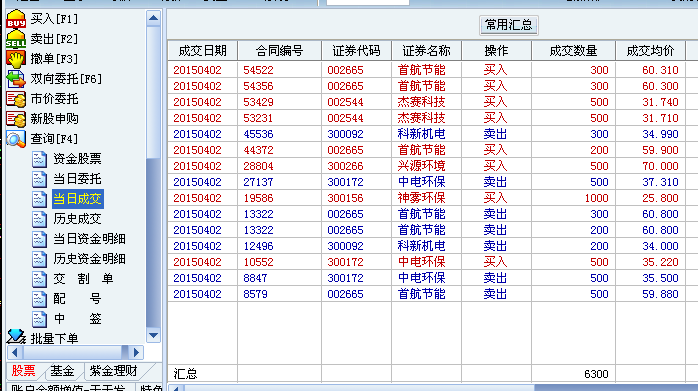This screenshot has width=698, height=391.
Task: Click the document icon beside 配号
Action: point(39,299)
